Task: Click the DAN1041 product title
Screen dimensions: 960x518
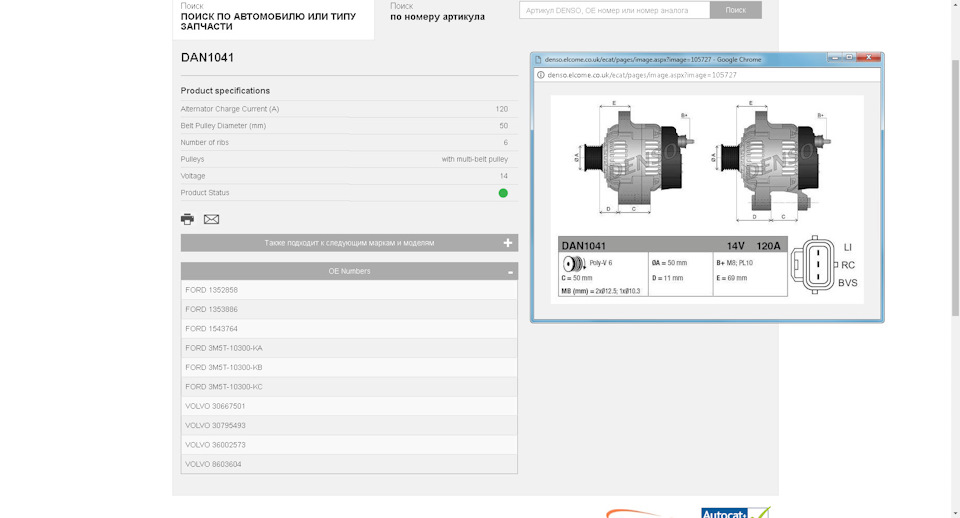Action: [207, 58]
